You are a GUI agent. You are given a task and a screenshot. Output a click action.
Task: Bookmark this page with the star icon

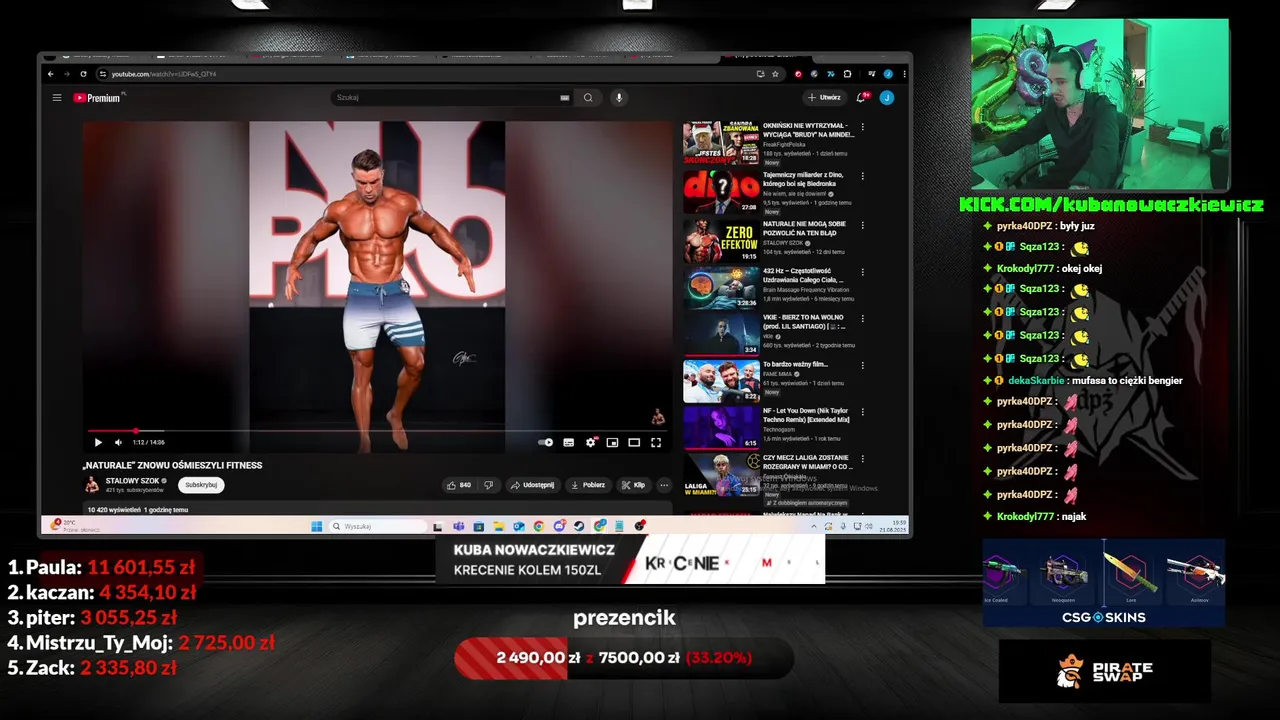point(775,74)
